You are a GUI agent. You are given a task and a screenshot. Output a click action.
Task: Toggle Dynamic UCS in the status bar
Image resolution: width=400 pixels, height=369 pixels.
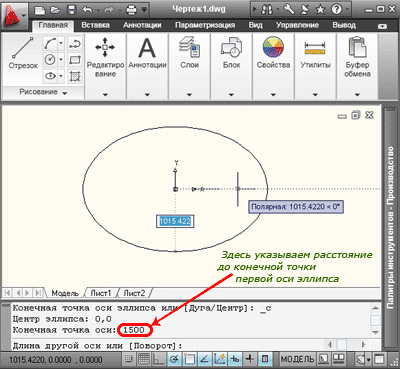pyautogui.click(x=220, y=359)
